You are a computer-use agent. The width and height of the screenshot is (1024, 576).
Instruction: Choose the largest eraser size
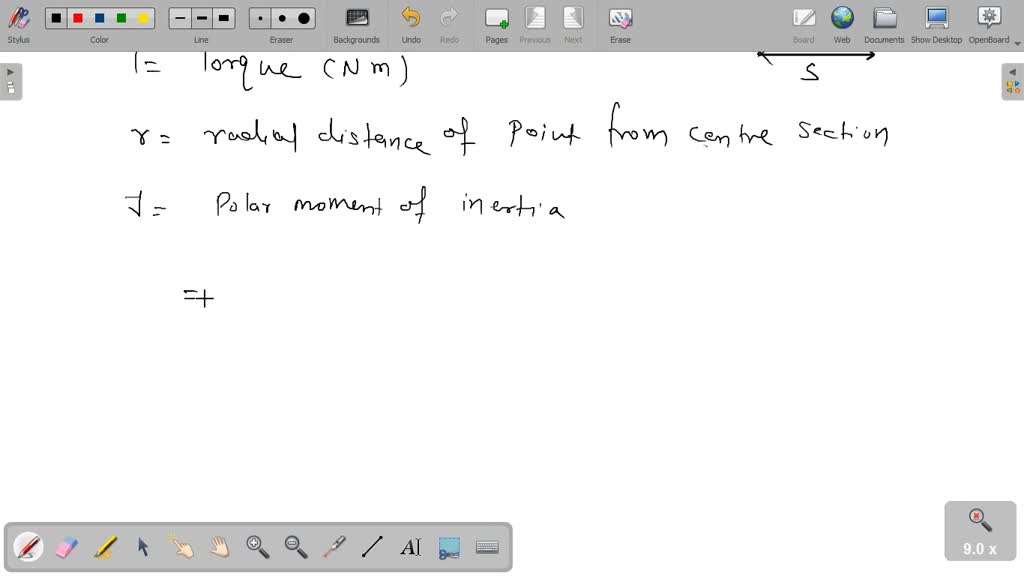[302, 17]
